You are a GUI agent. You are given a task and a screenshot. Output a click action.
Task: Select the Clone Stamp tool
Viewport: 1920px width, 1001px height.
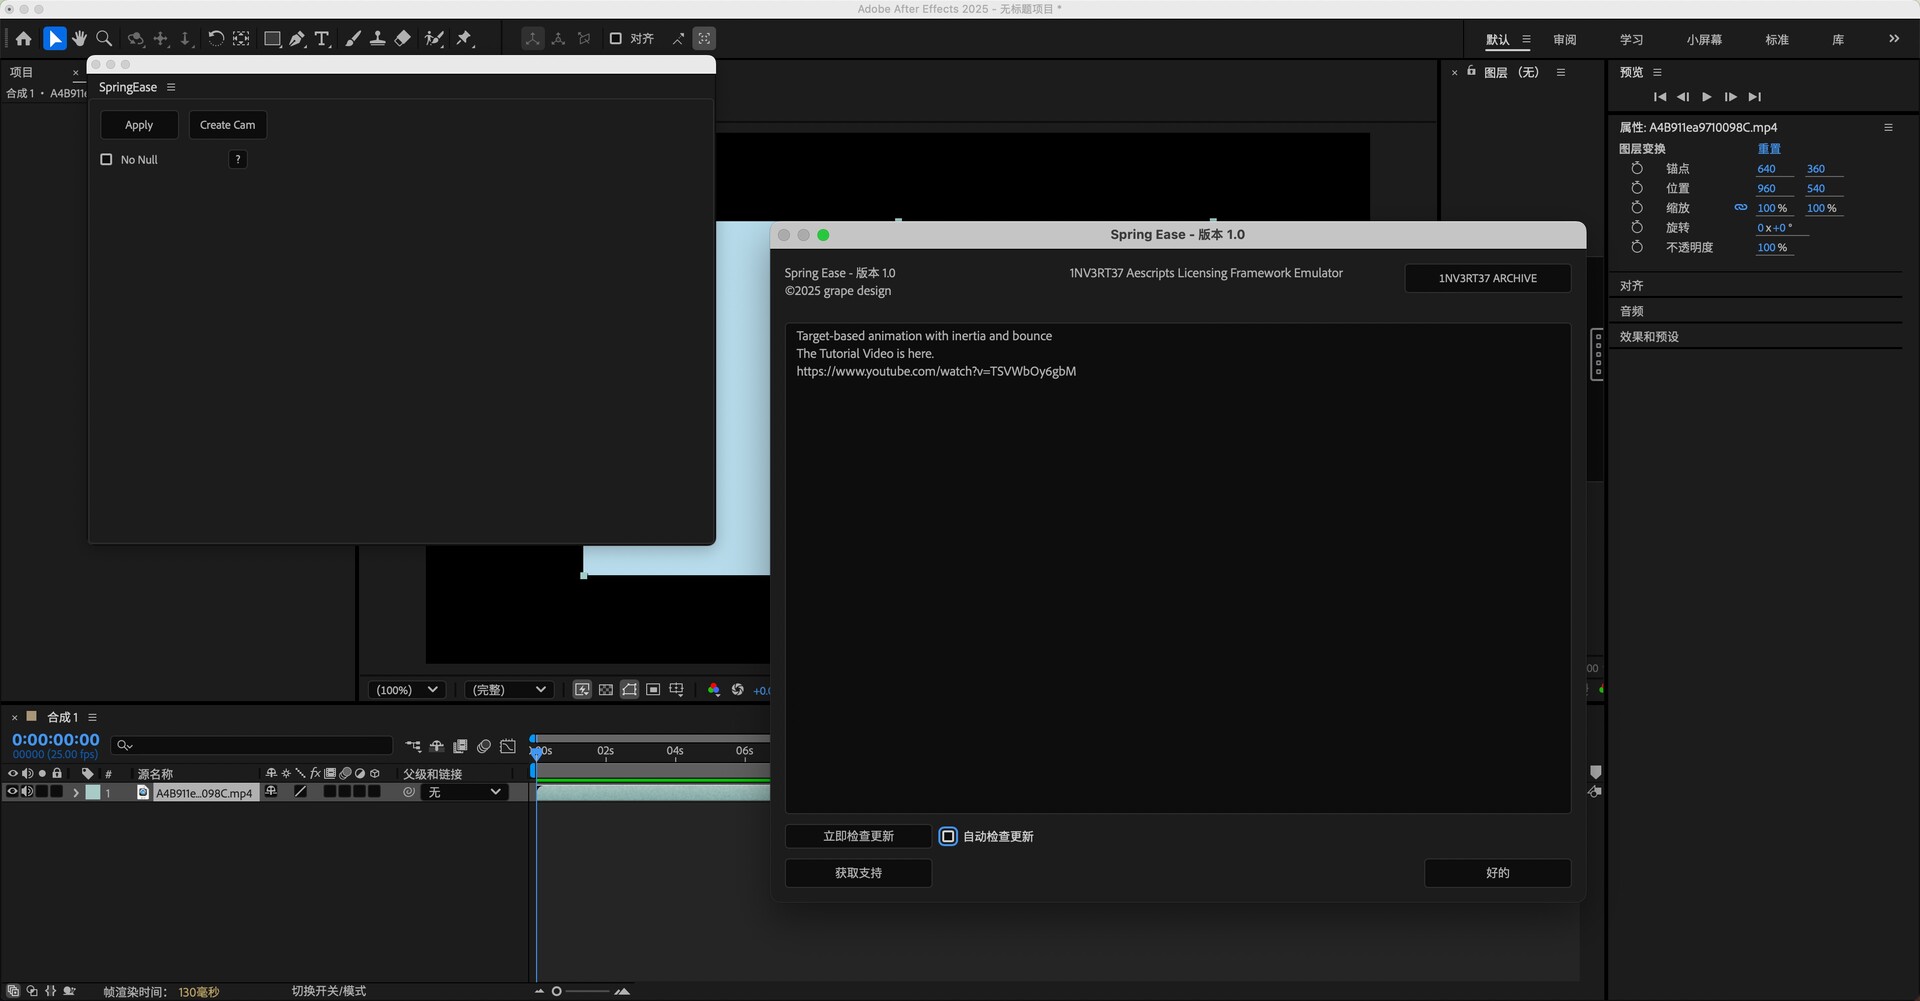[377, 39]
